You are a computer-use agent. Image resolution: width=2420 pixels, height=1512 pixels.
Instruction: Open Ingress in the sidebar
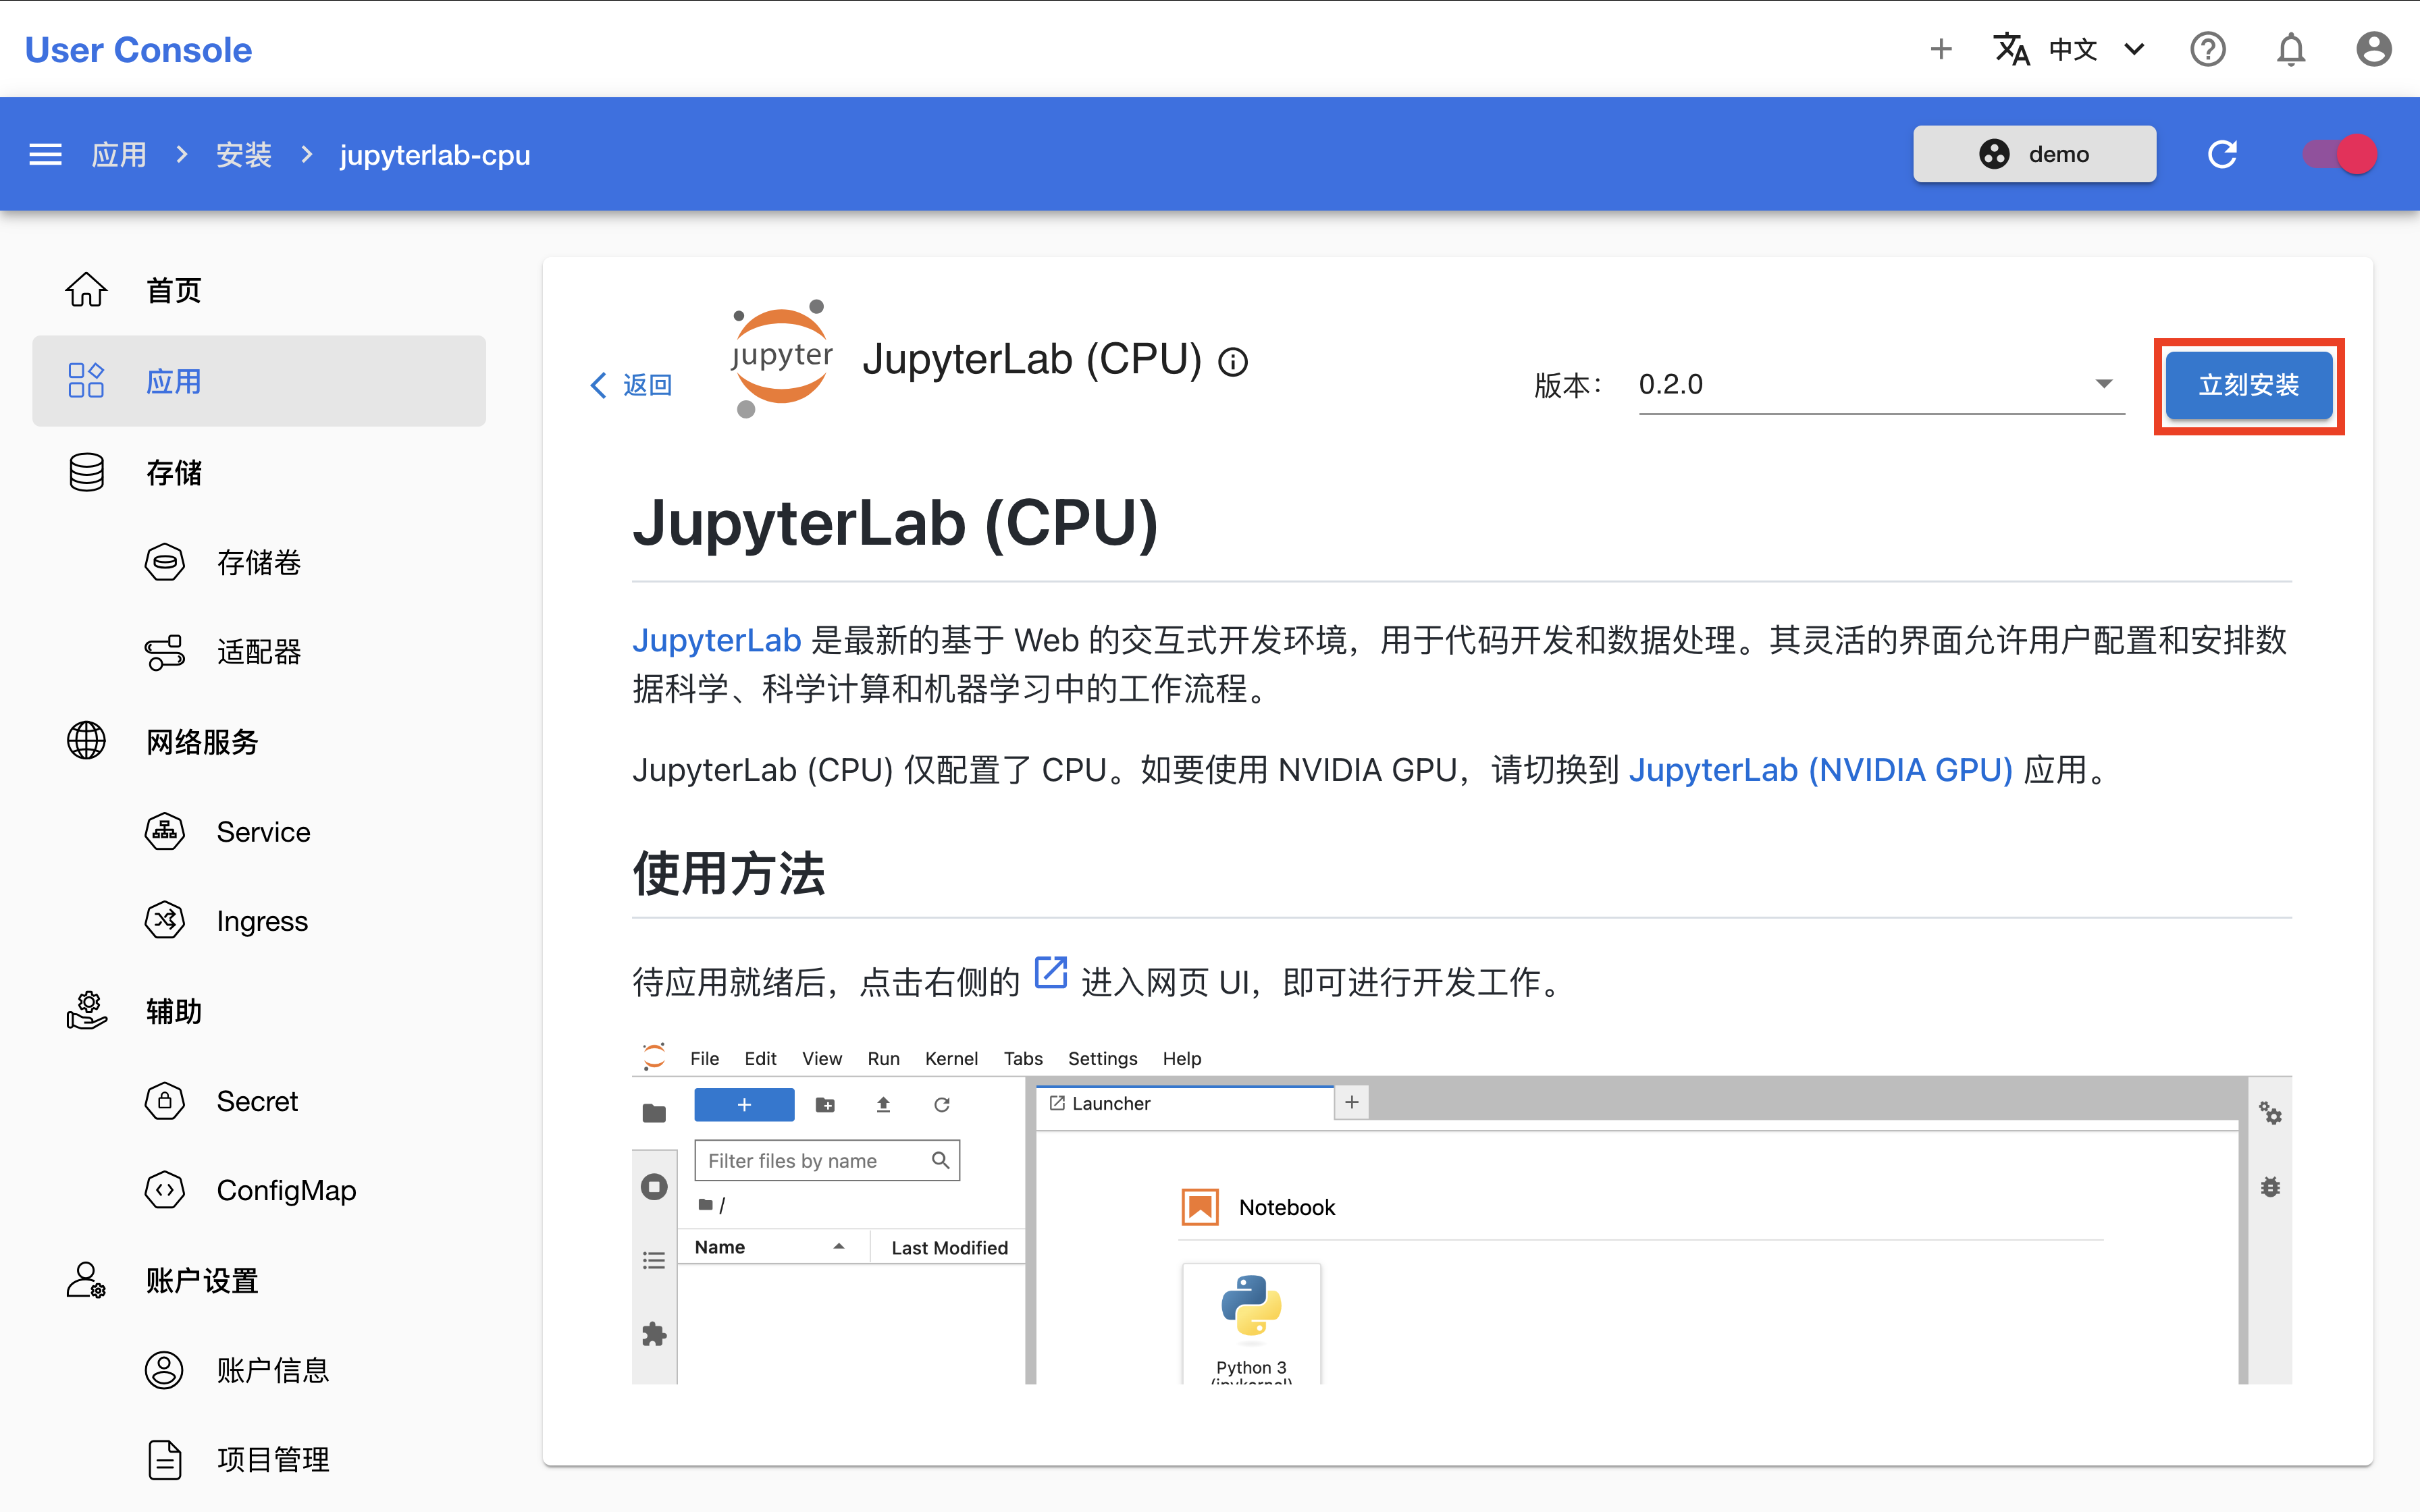coord(262,920)
